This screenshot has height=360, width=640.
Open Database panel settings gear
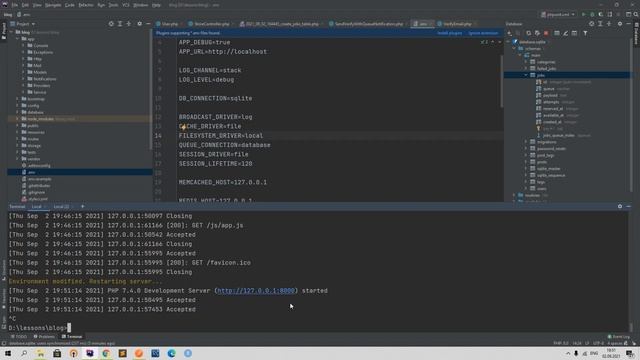click(620, 24)
